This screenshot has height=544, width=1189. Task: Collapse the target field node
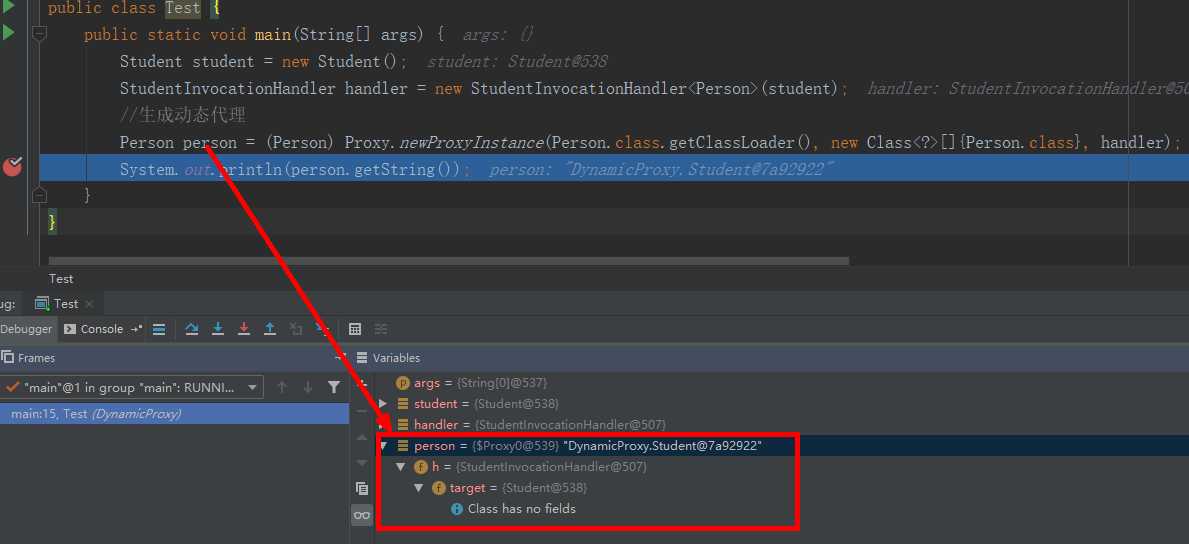[419, 488]
